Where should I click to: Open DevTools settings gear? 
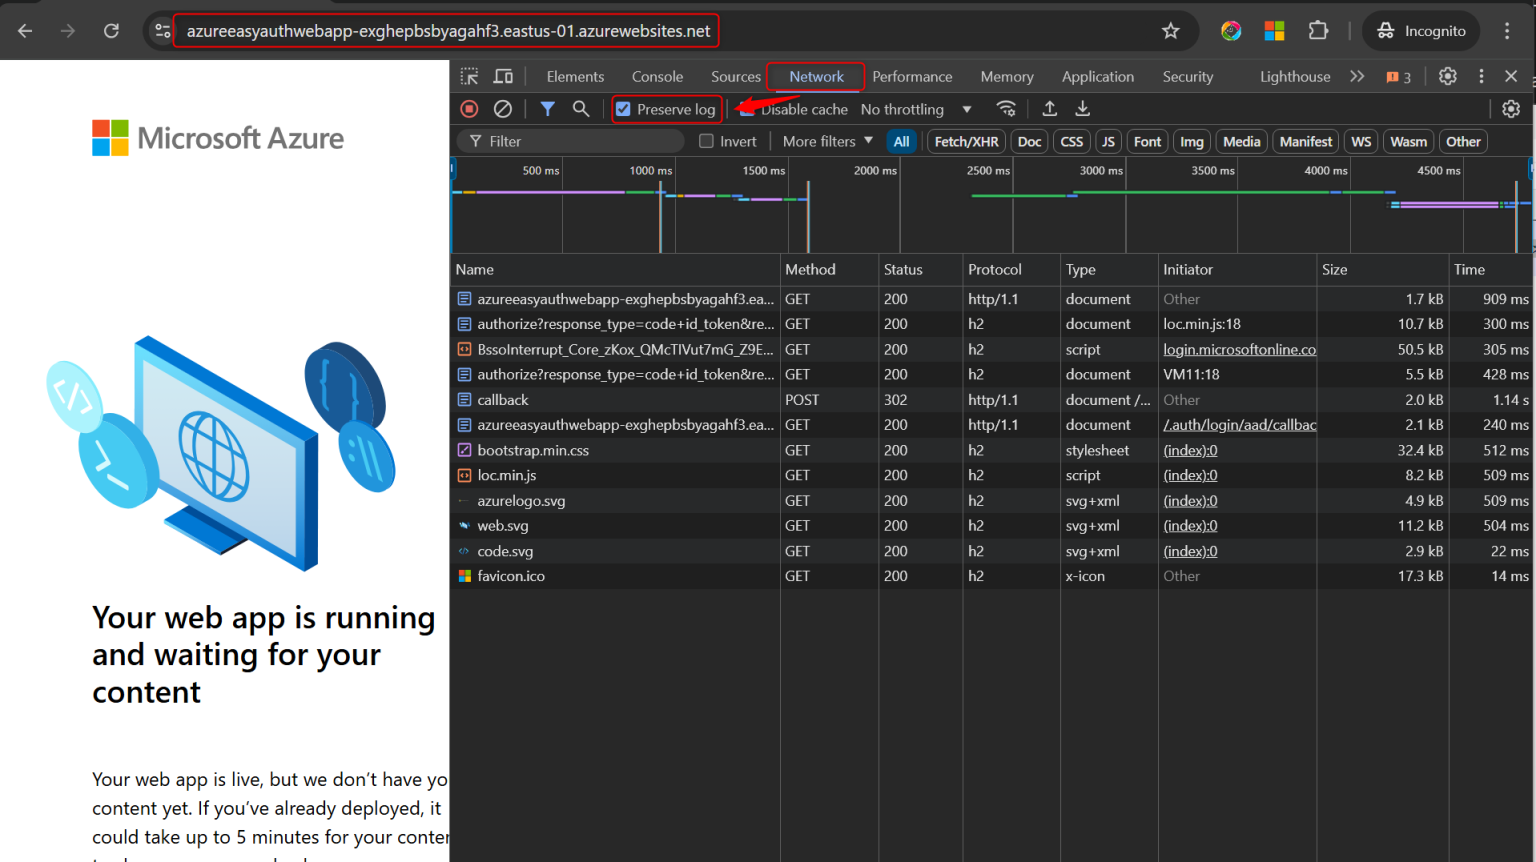1449,76
